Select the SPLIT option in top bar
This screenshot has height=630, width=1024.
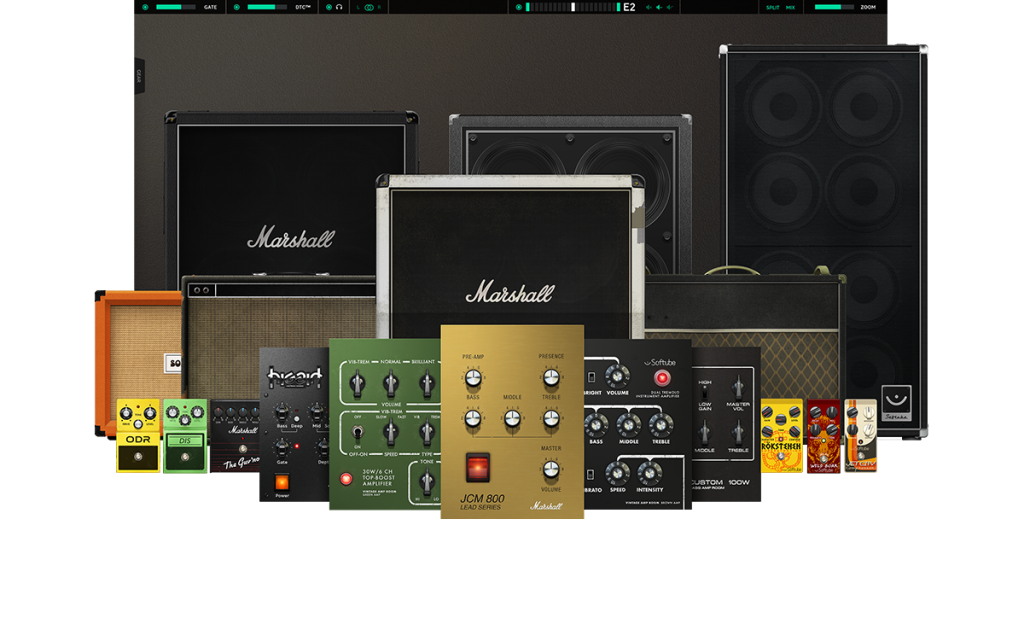tap(773, 7)
